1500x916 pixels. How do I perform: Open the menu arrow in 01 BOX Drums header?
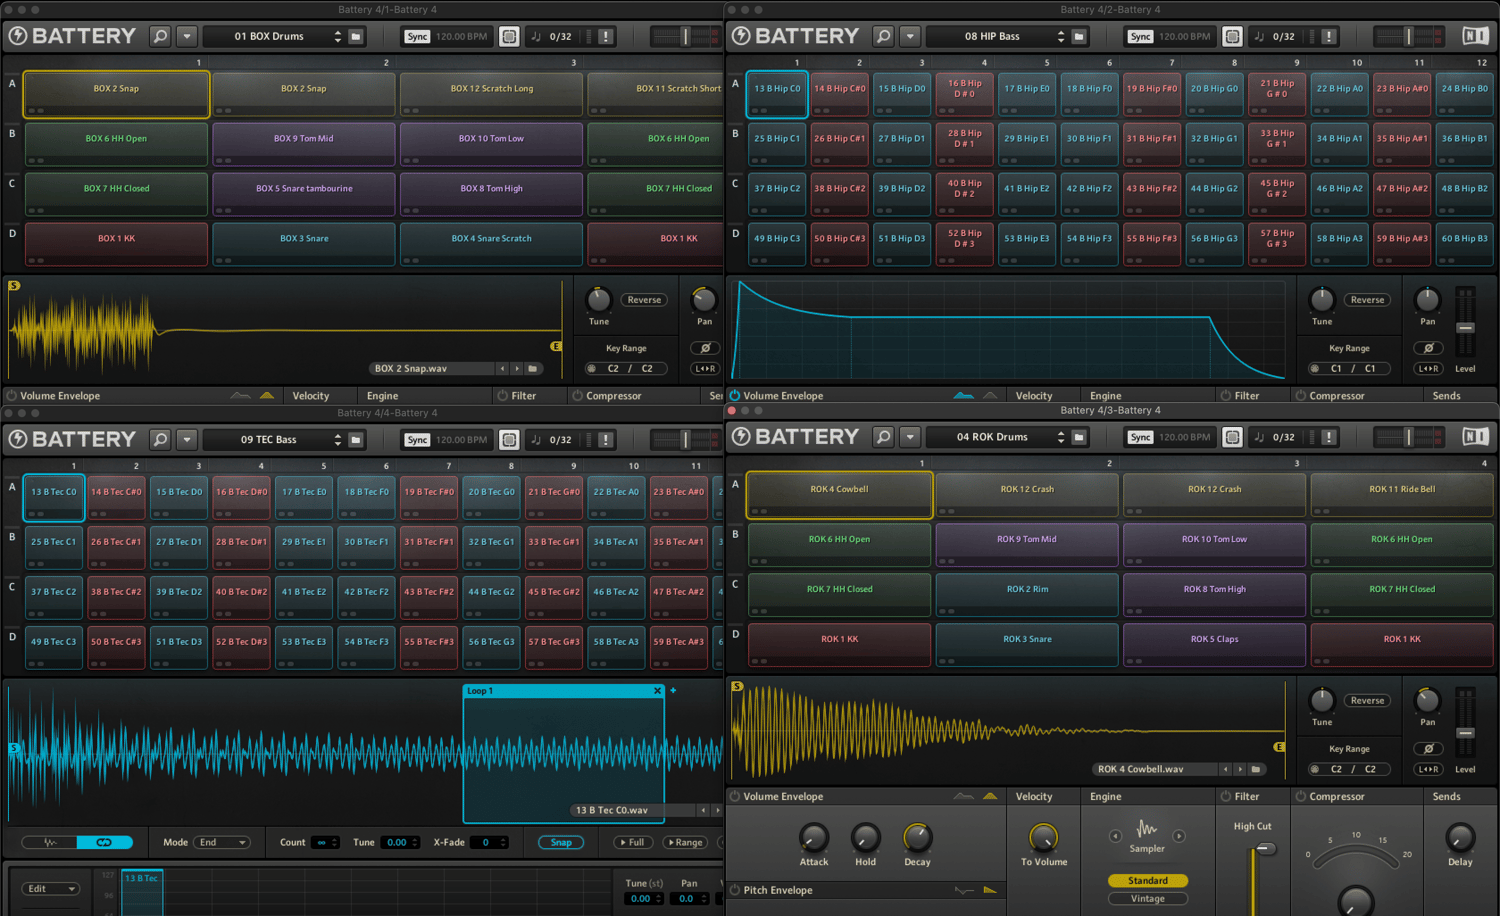187,37
